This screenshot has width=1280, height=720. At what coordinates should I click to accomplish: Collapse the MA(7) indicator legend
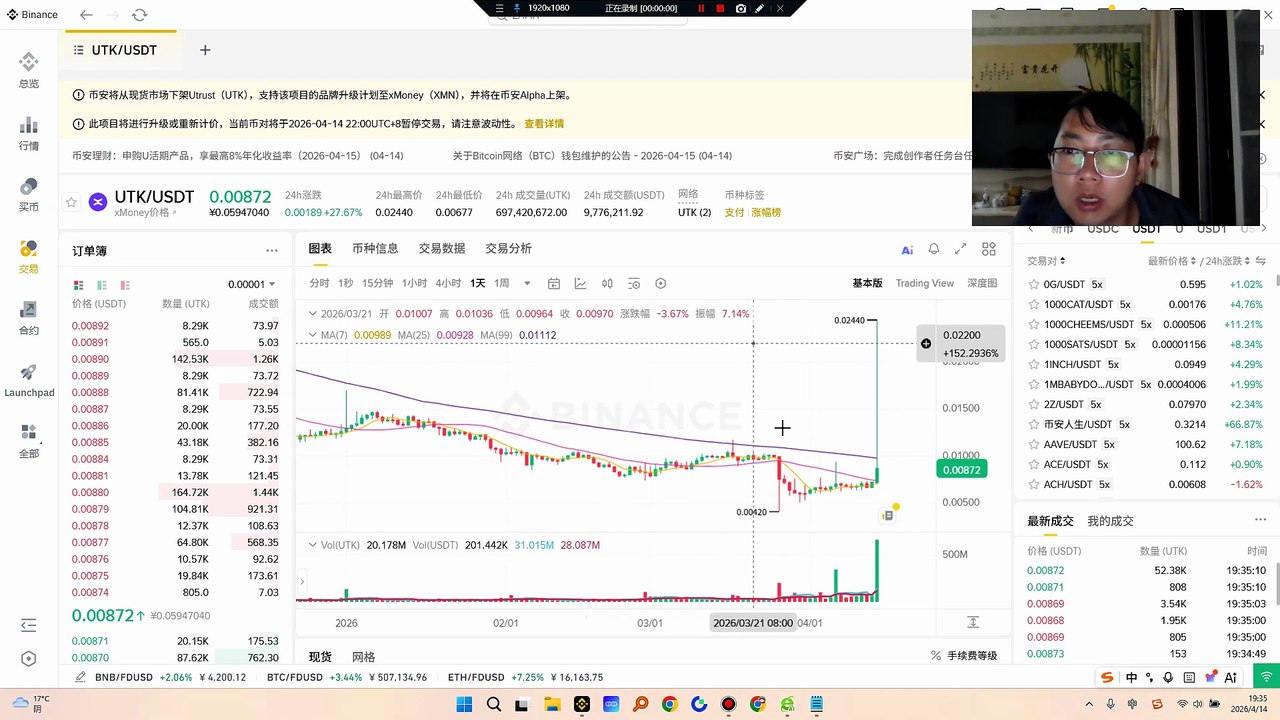[x=312, y=335]
